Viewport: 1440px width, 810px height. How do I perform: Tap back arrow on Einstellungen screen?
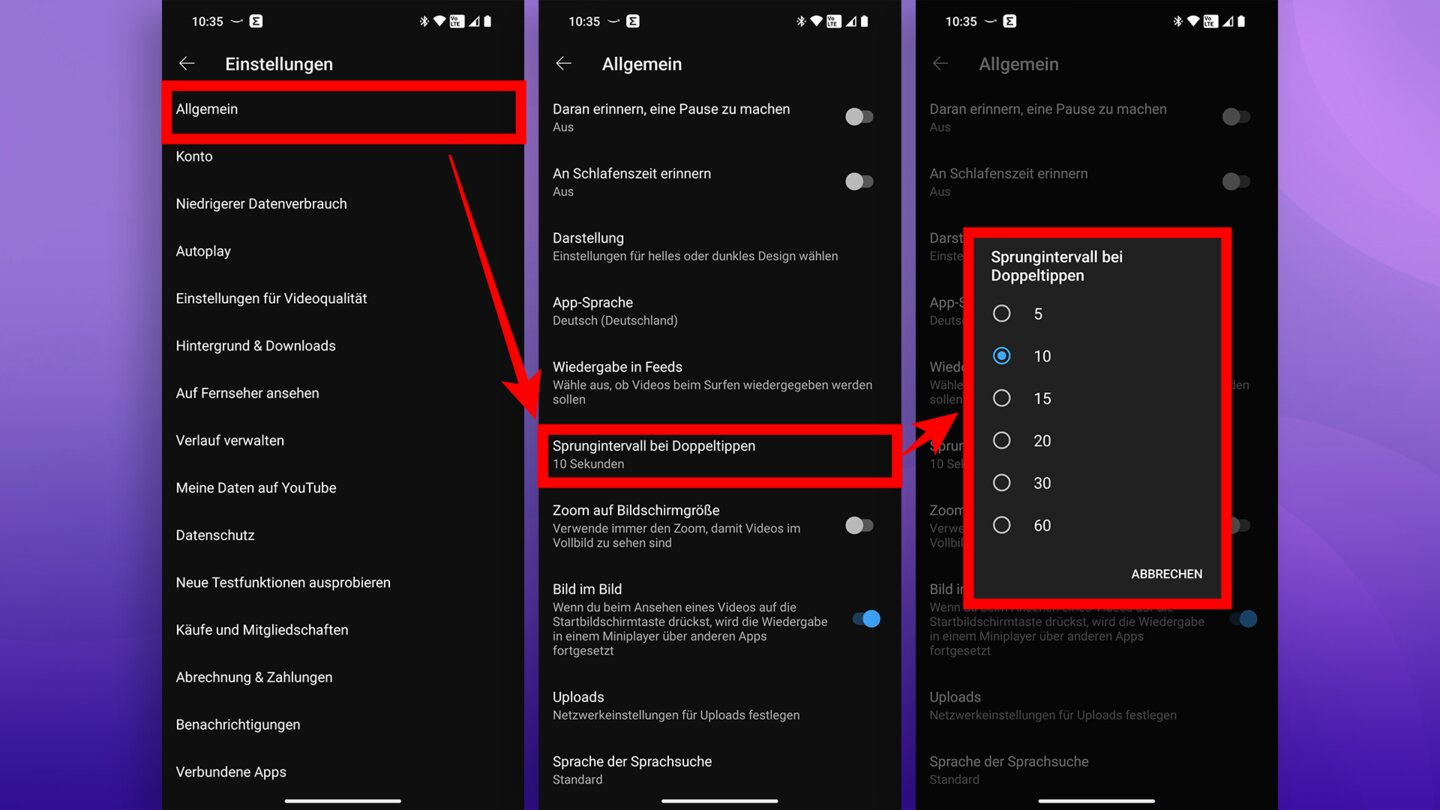(186, 63)
